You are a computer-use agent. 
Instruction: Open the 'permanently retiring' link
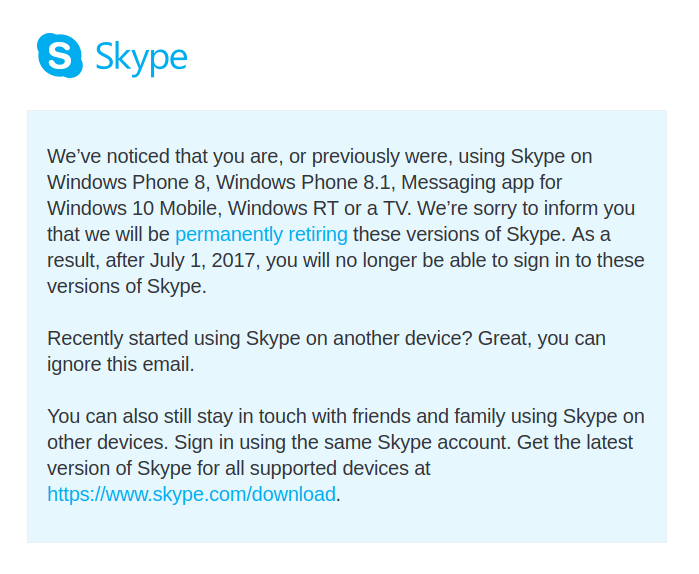point(261,234)
